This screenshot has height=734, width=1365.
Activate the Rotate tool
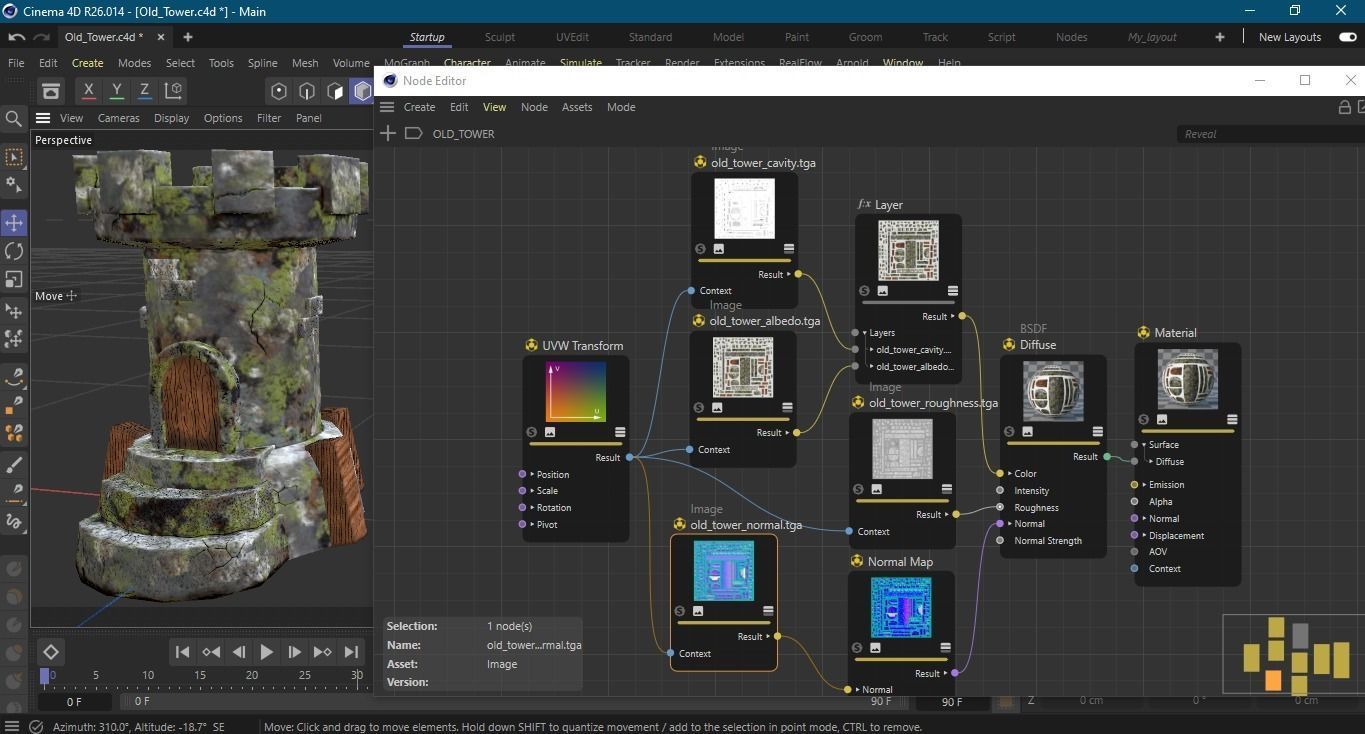coord(14,251)
